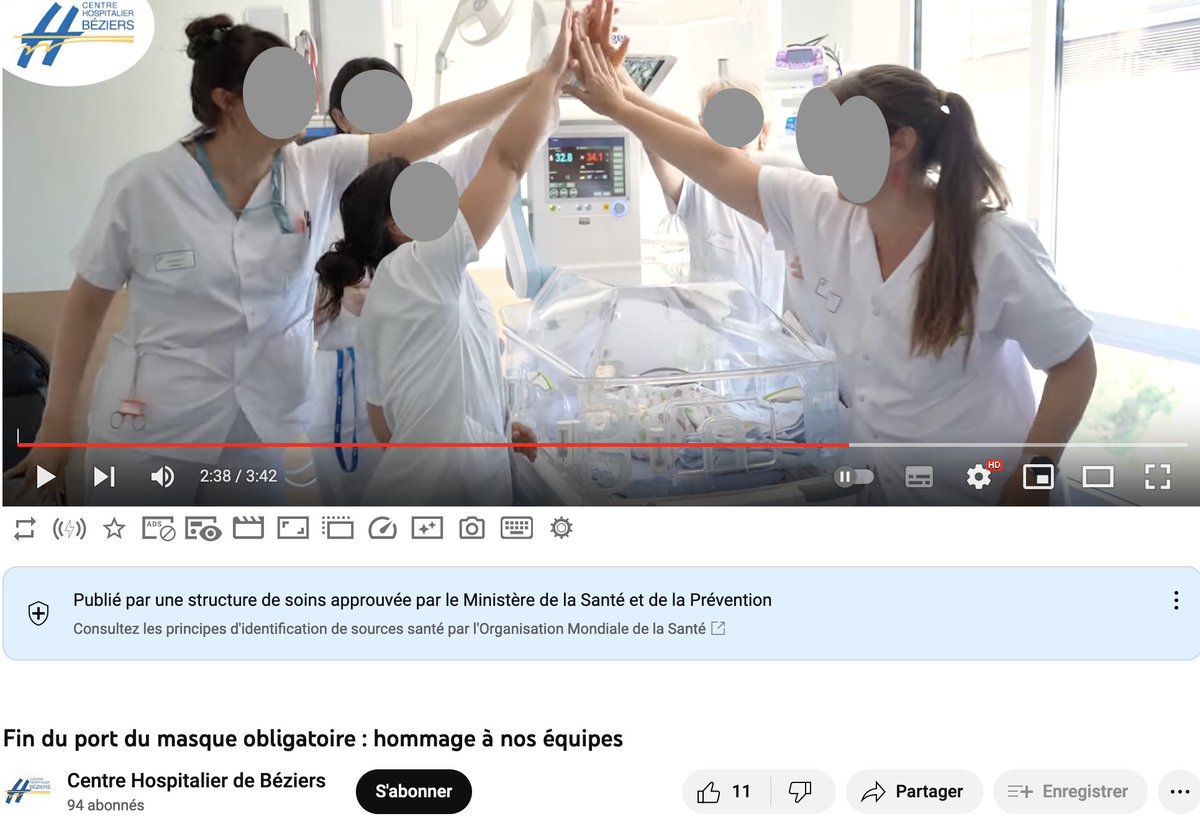Open the HD settings gear menu
Image resolution: width=1200 pixels, height=829 pixels.
point(979,477)
